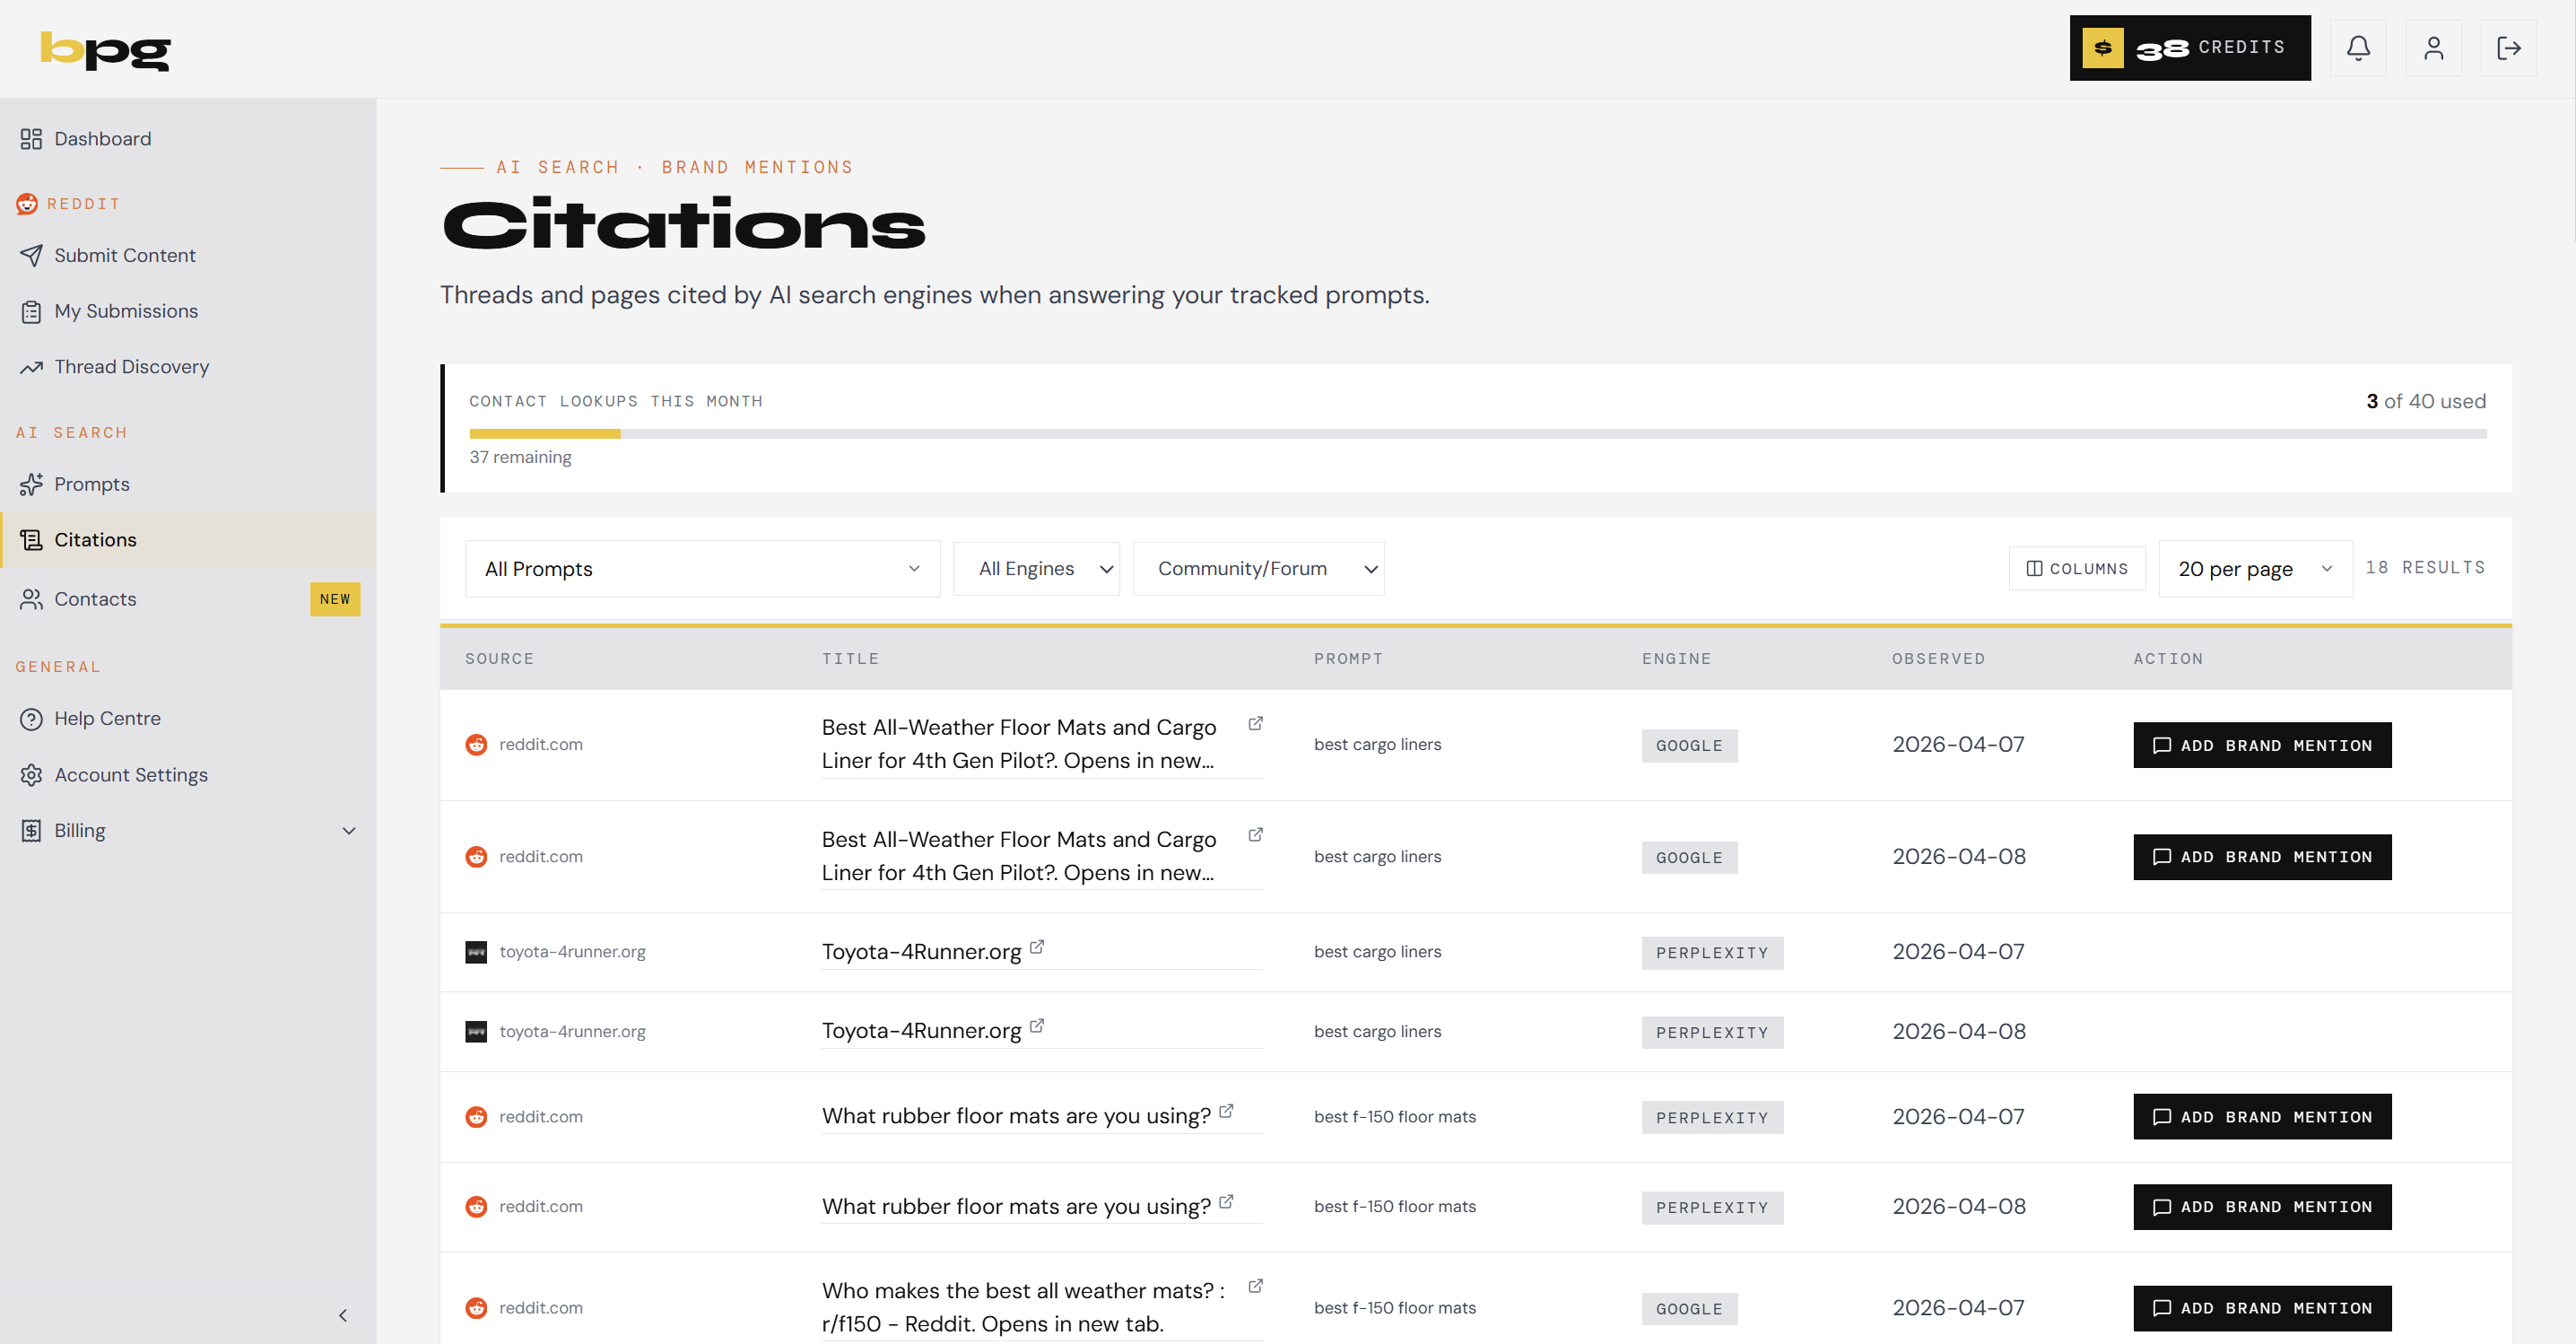This screenshot has height=1344, width=2576.
Task: Click the Reddit section icon in sidebar
Action: 27,204
